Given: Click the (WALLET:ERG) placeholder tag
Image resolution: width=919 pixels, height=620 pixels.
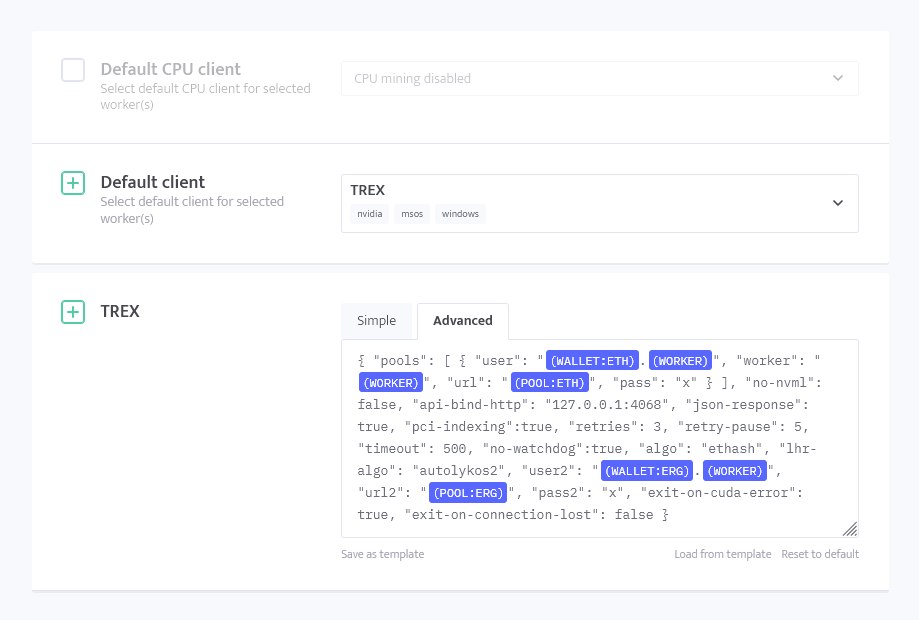Looking at the screenshot, I should pyautogui.click(x=647, y=471).
